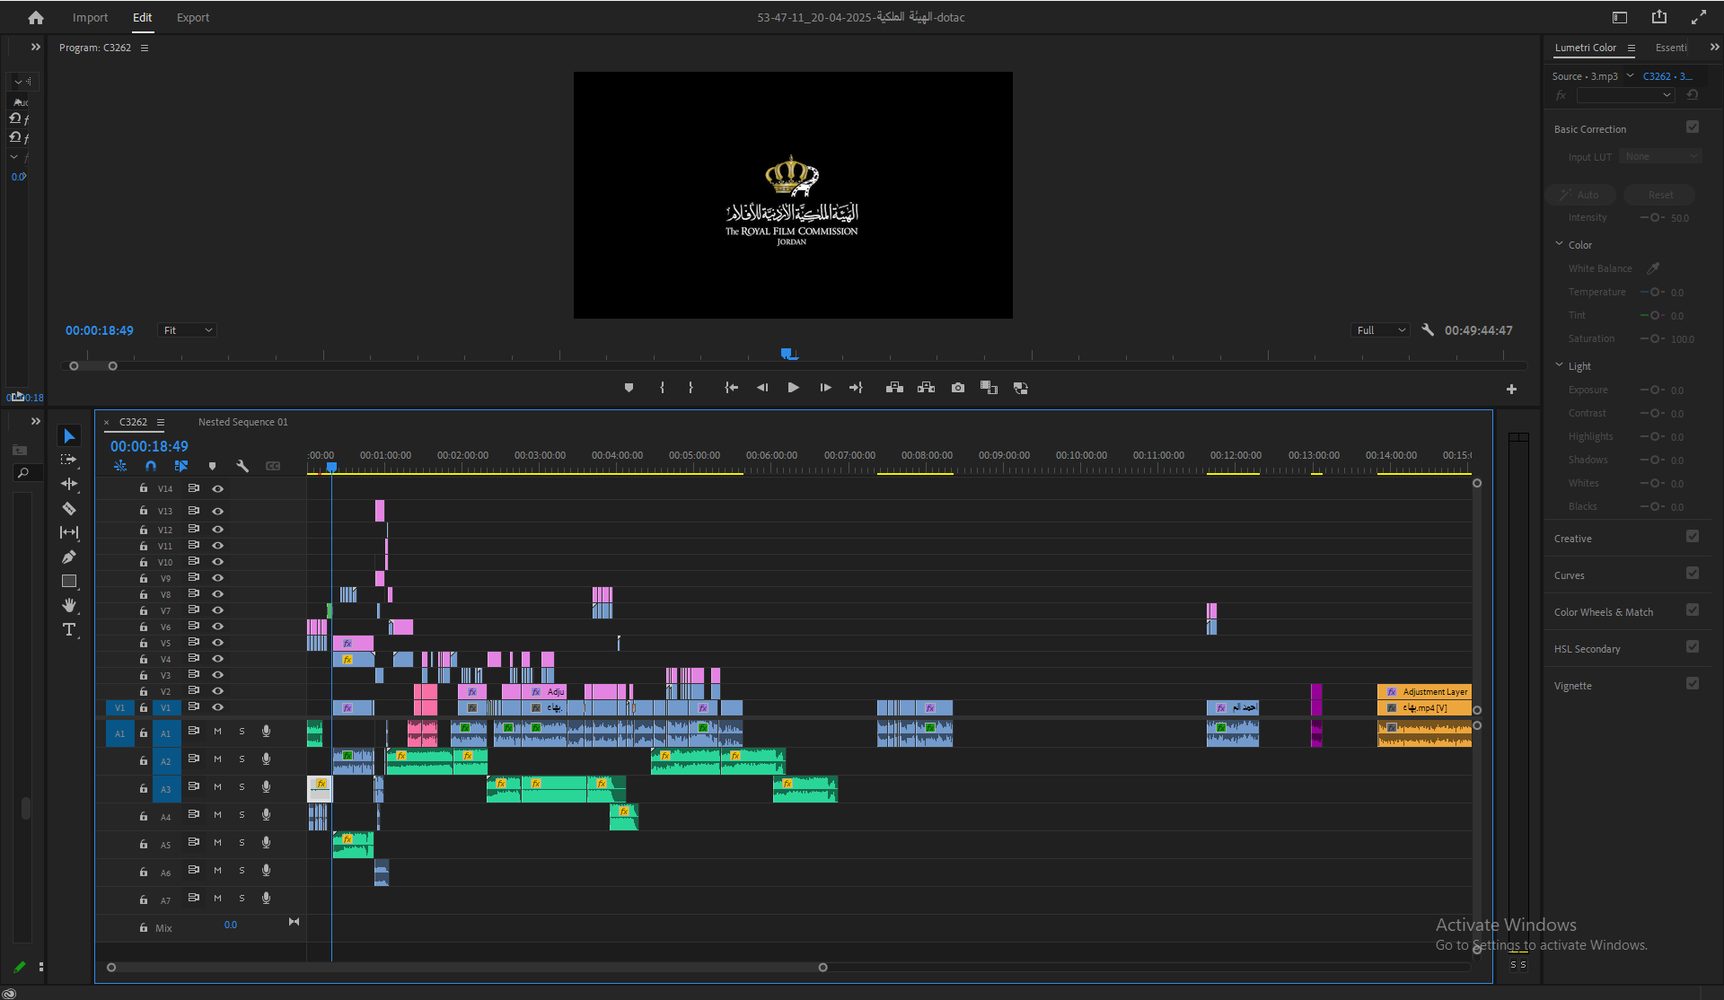
Task: Open the Program C3262 panel menu
Action: (x=144, y=47)
